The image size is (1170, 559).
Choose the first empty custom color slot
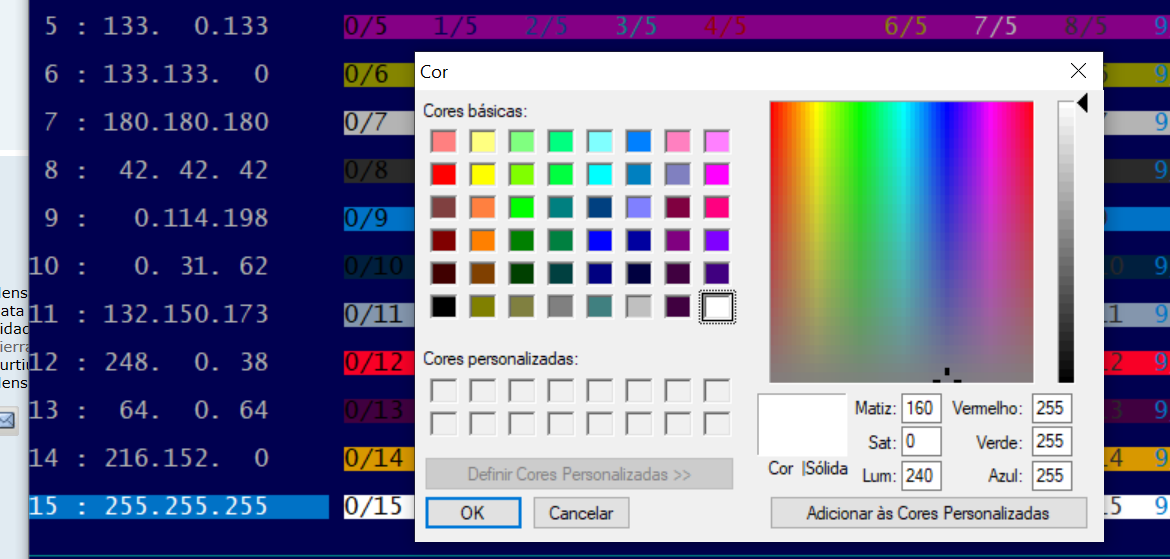(444, 391)
